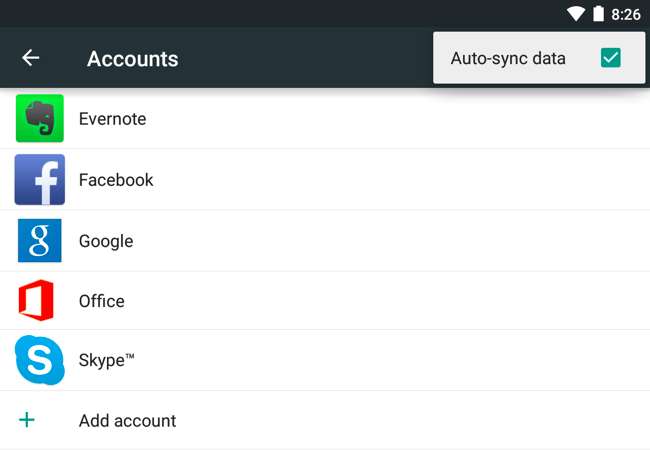Click the Facebook logo icon

click(40, 180)
